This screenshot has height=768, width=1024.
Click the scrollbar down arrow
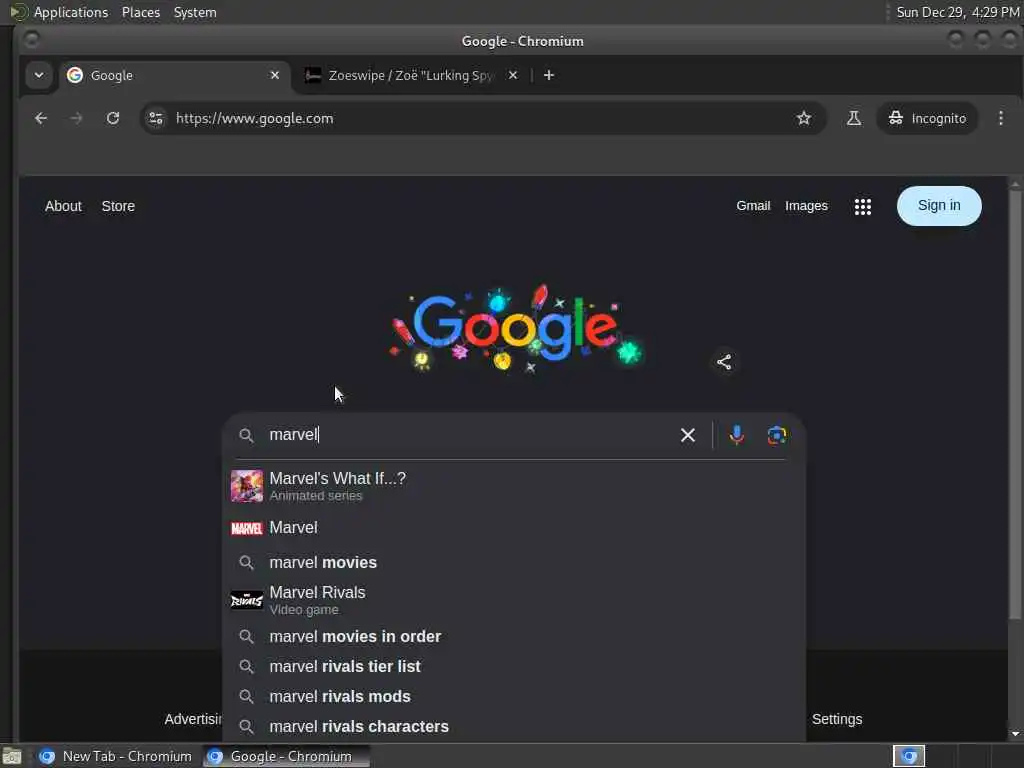(x=1015, y=733)
